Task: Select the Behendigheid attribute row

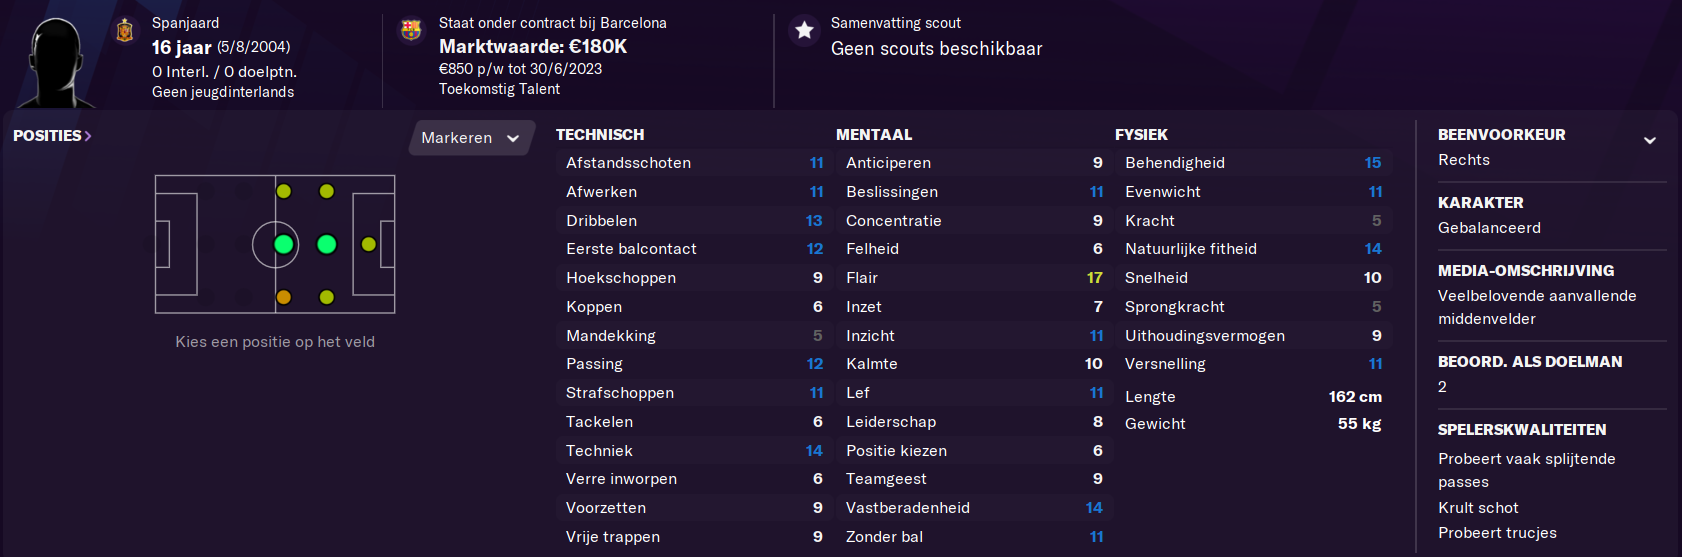Action: point(1253,163)
